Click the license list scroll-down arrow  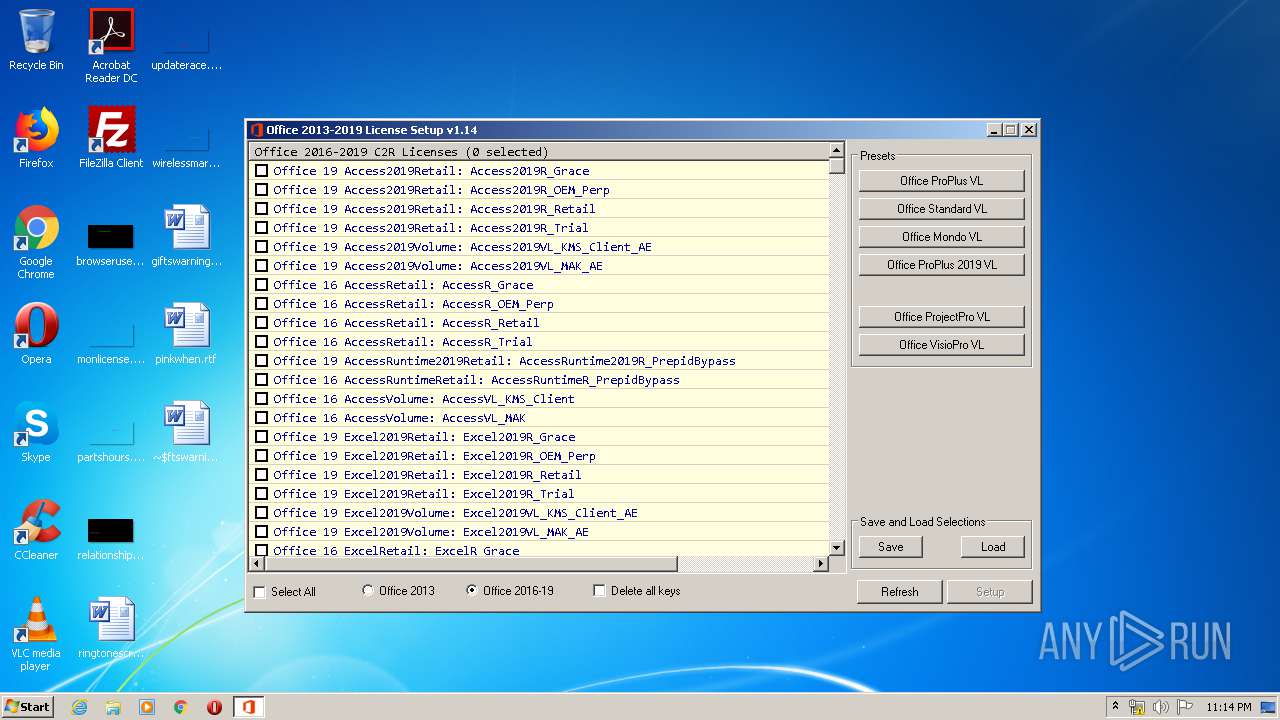836,548
